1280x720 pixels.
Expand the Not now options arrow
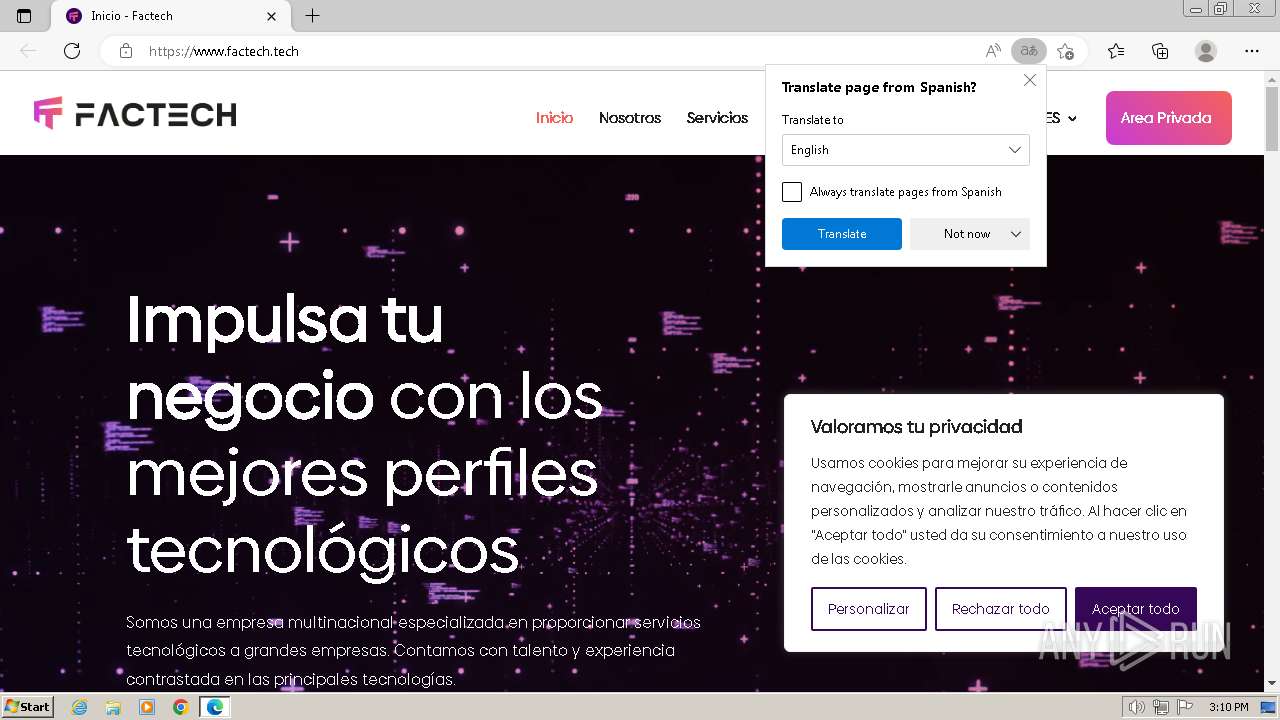pos(1016,234)
